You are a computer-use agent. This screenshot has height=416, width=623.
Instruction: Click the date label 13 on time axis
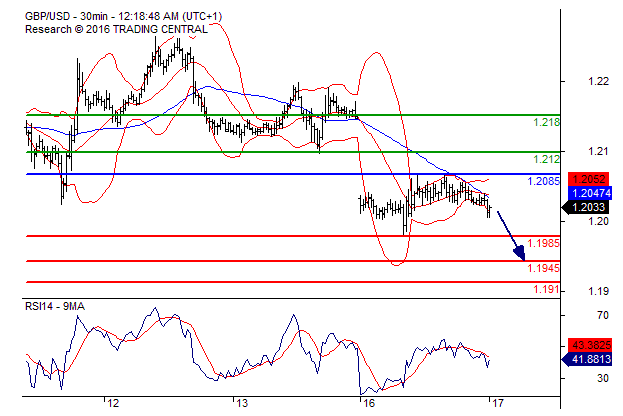242,403
